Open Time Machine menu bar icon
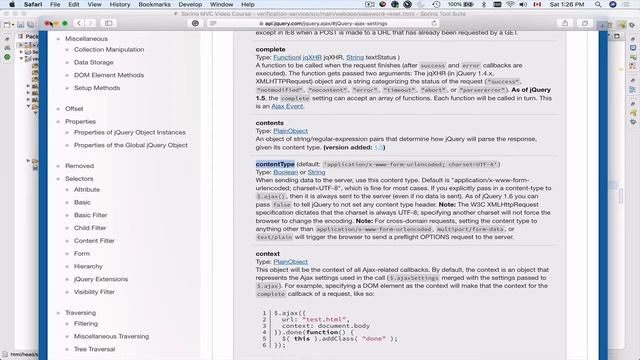 pyautogui.click(x=436, y=4)
